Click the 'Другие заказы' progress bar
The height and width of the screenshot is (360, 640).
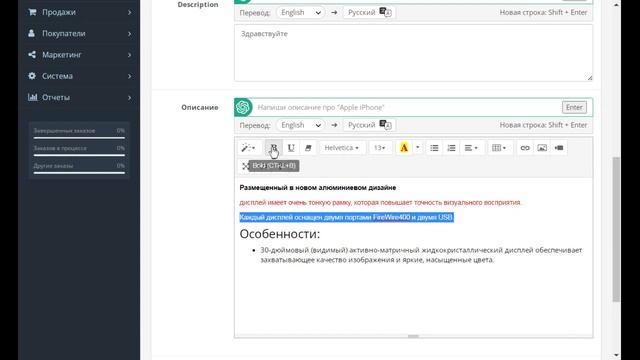tap(79, 173)
